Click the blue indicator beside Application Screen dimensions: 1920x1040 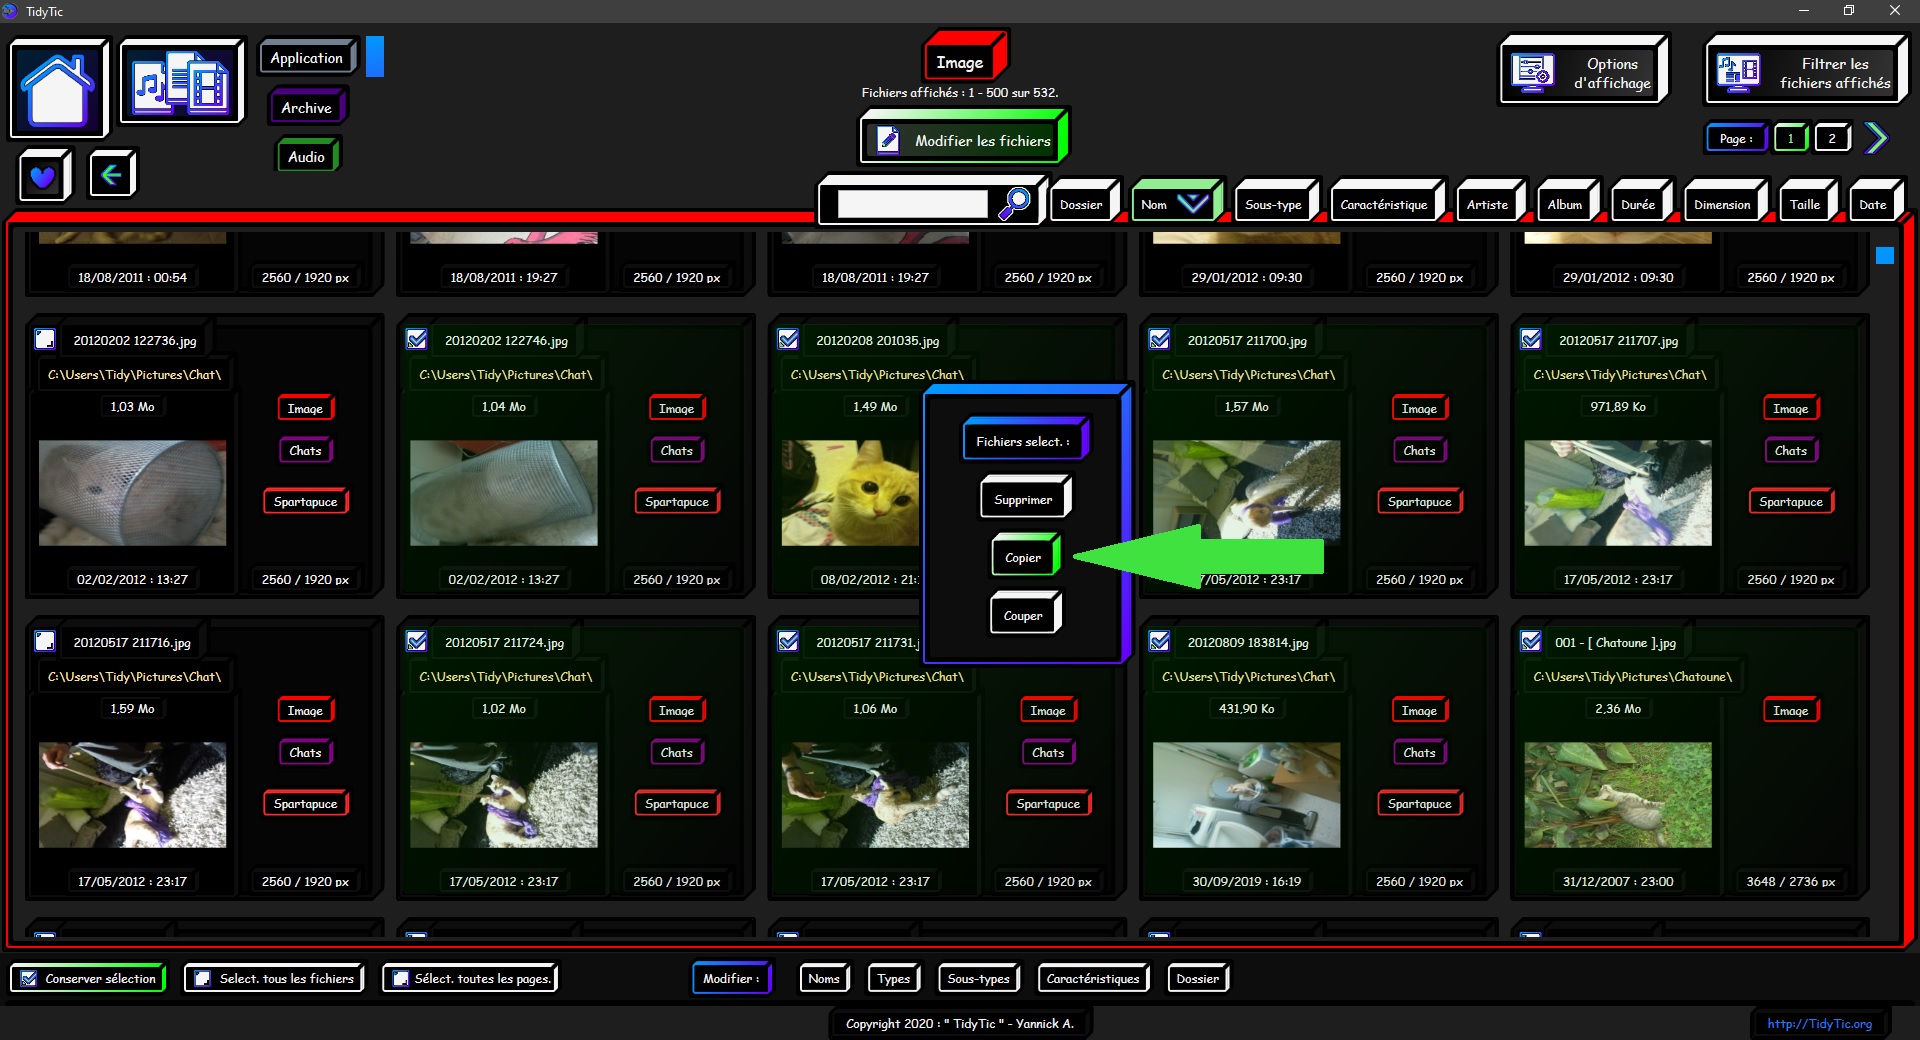375,57
